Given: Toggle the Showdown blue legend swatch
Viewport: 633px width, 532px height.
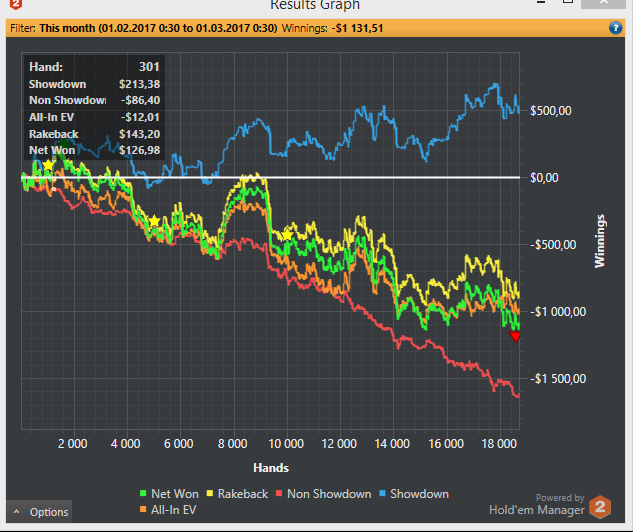Looking at the screenshot, I should tap(382, 493).
